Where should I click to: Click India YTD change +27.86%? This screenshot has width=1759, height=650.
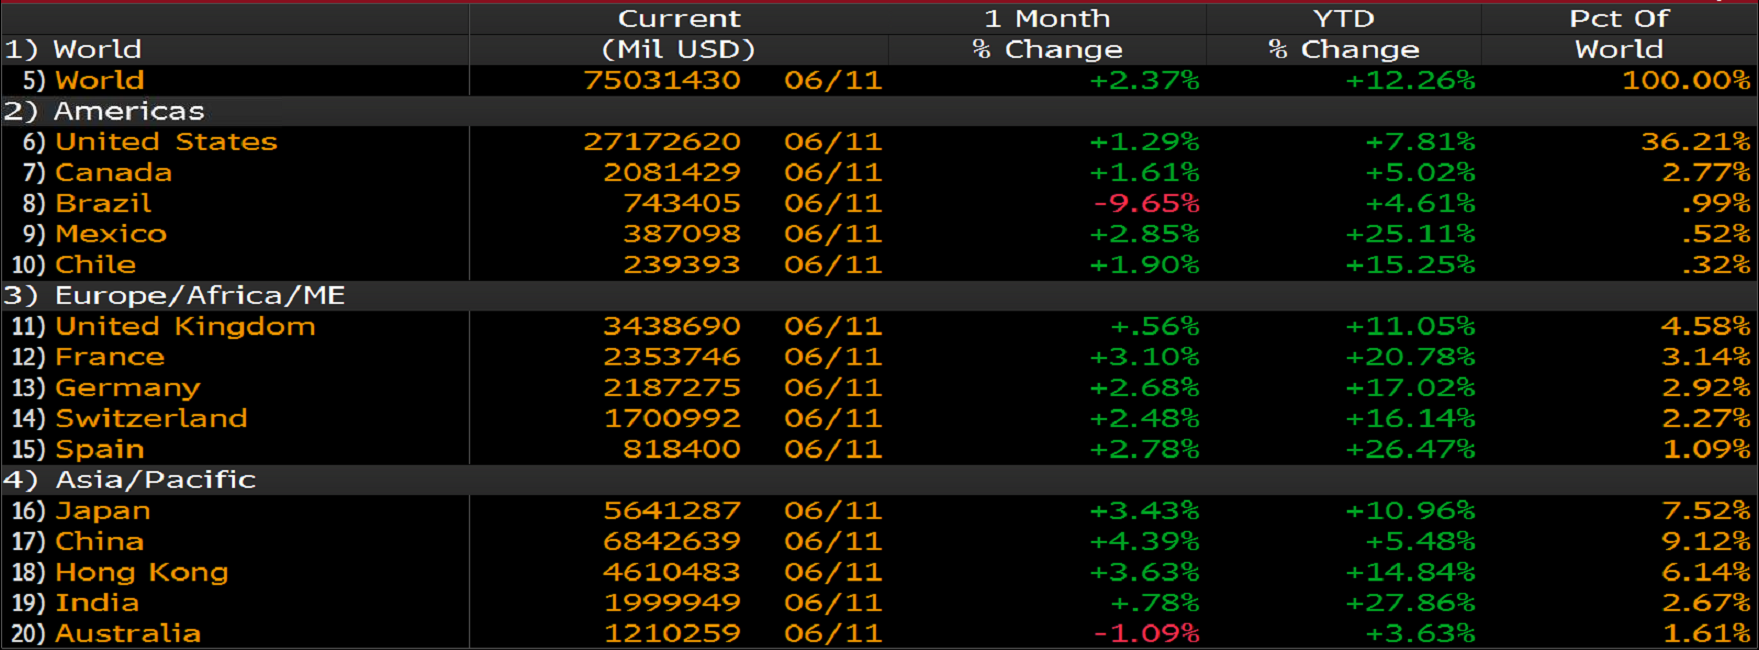click(x=1410, y=603)
